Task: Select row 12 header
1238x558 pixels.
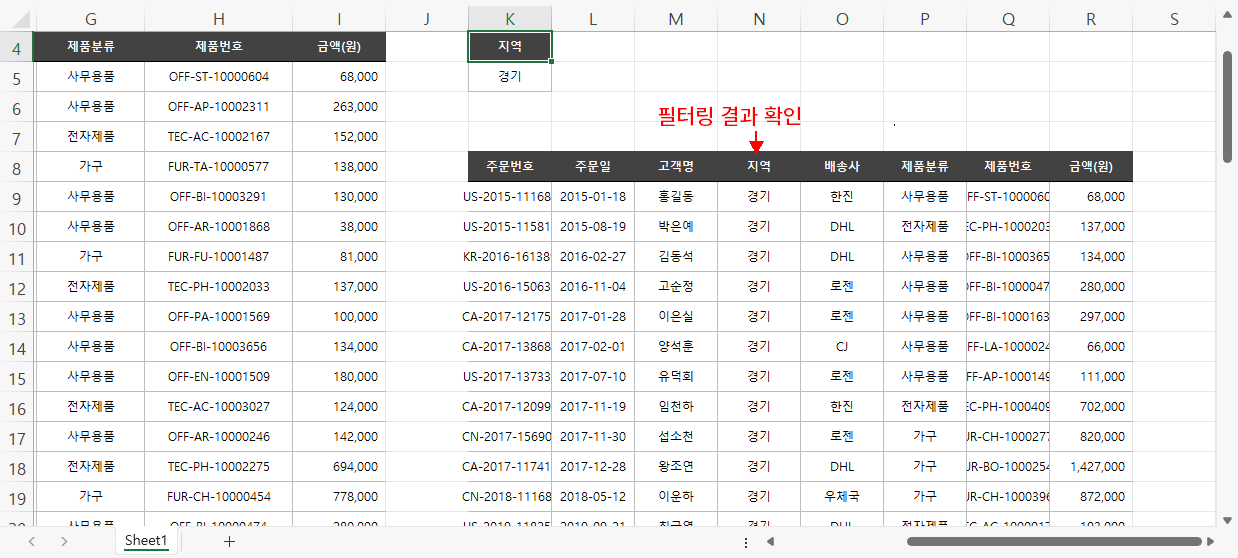Action: click(x=17, y=287)
